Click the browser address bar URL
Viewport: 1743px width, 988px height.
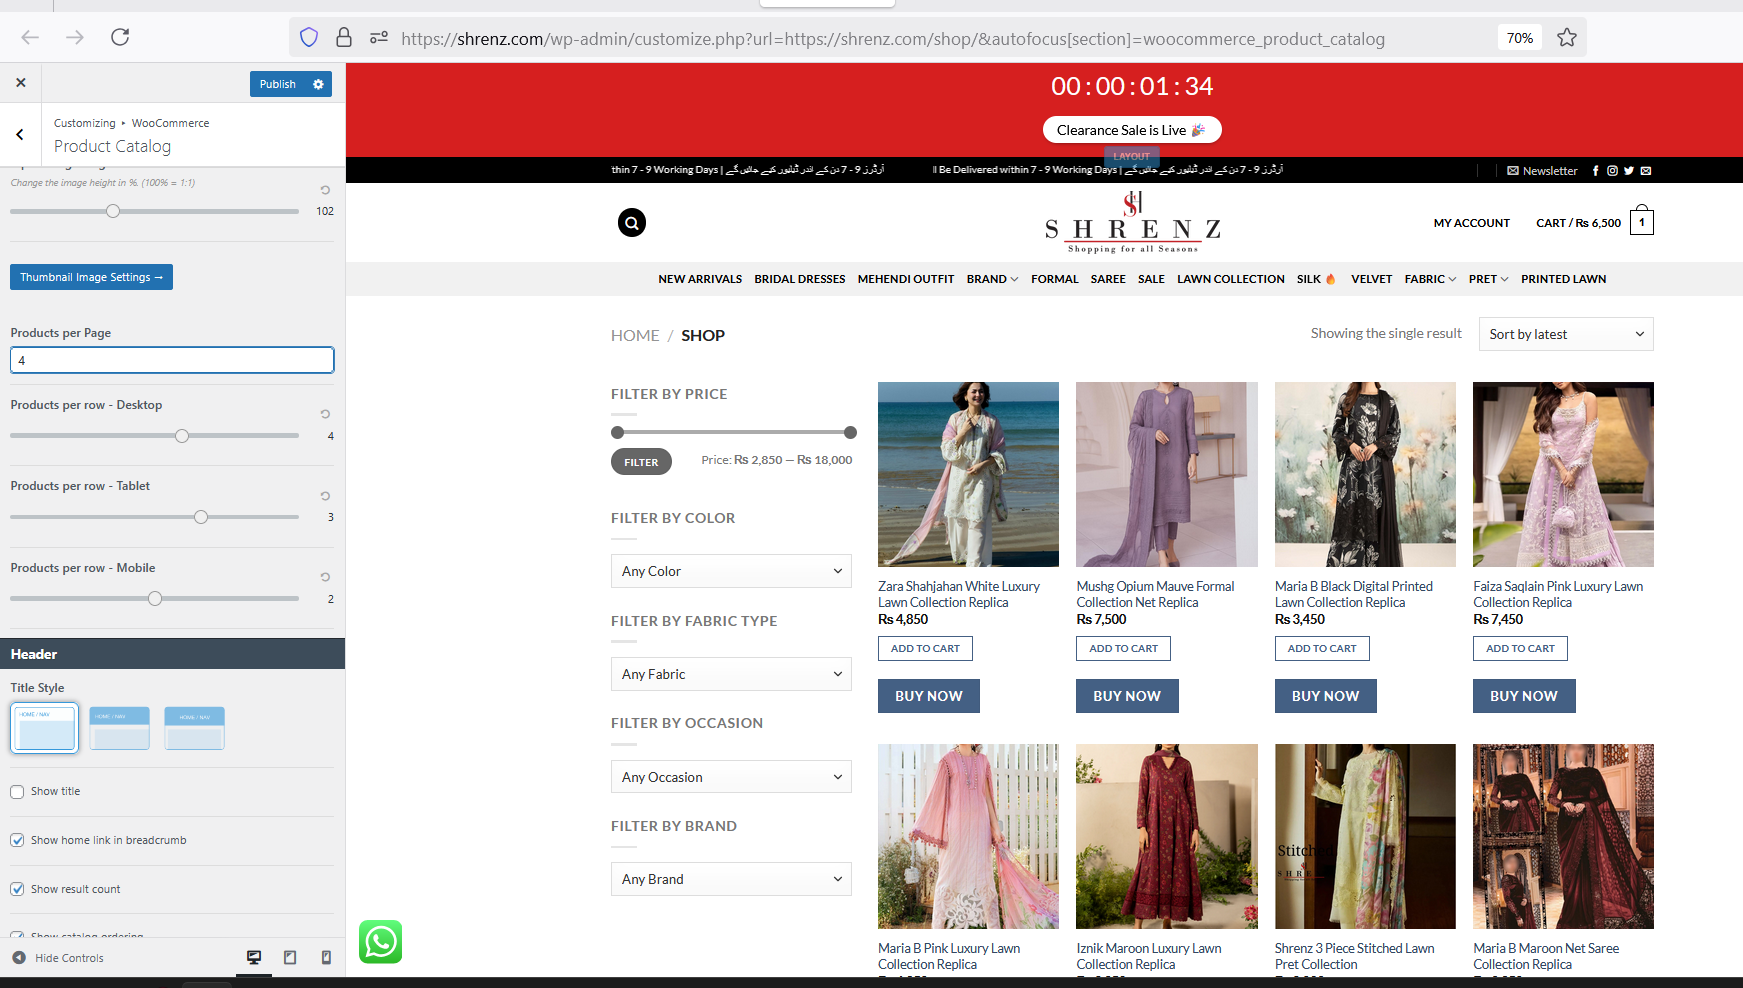coord(893,39)
